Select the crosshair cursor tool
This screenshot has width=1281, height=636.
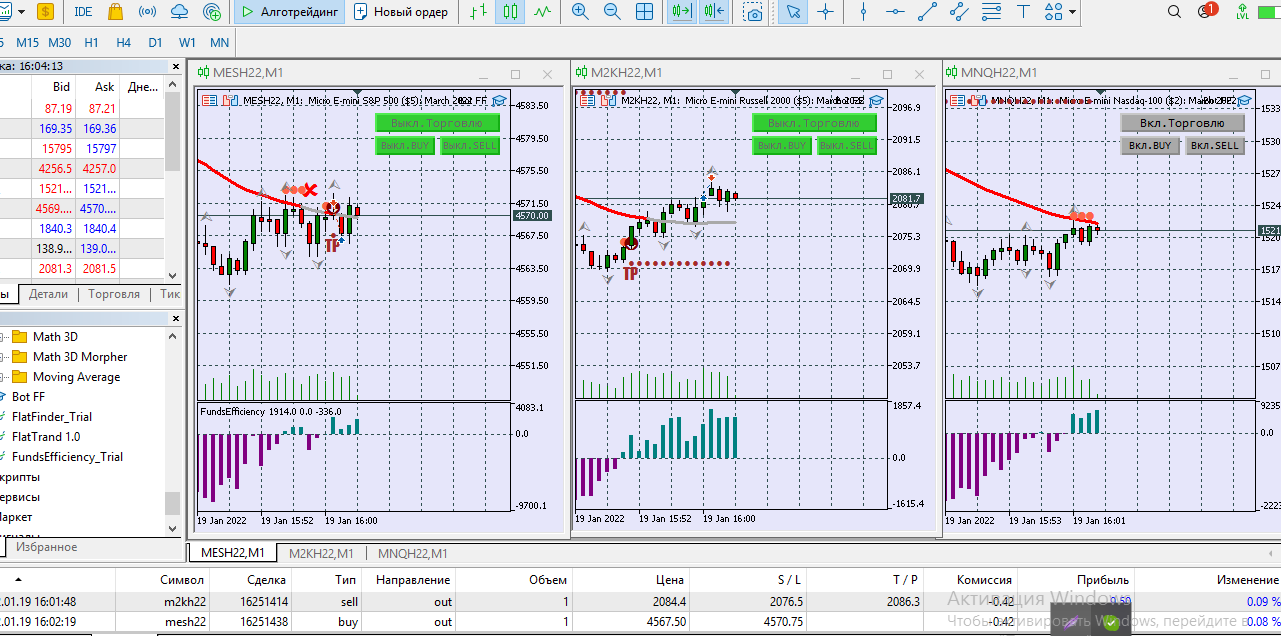tap(825, 12)
